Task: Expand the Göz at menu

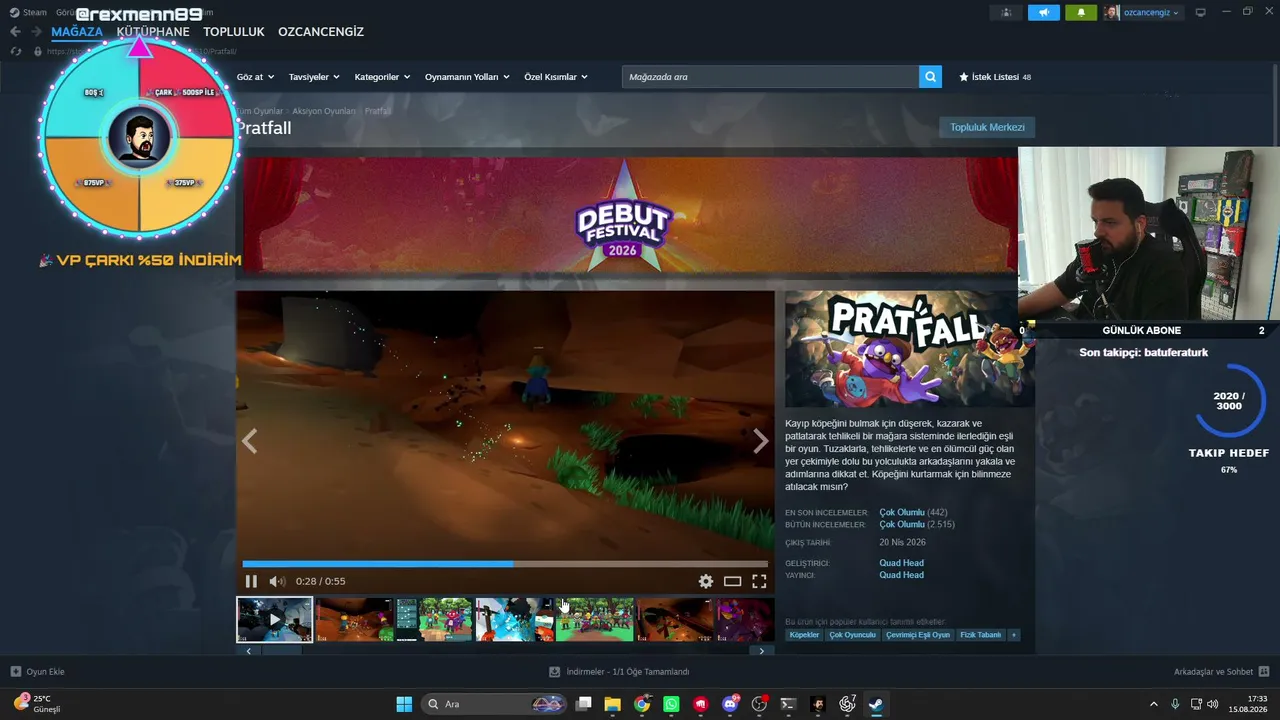Action: (255, 77)
